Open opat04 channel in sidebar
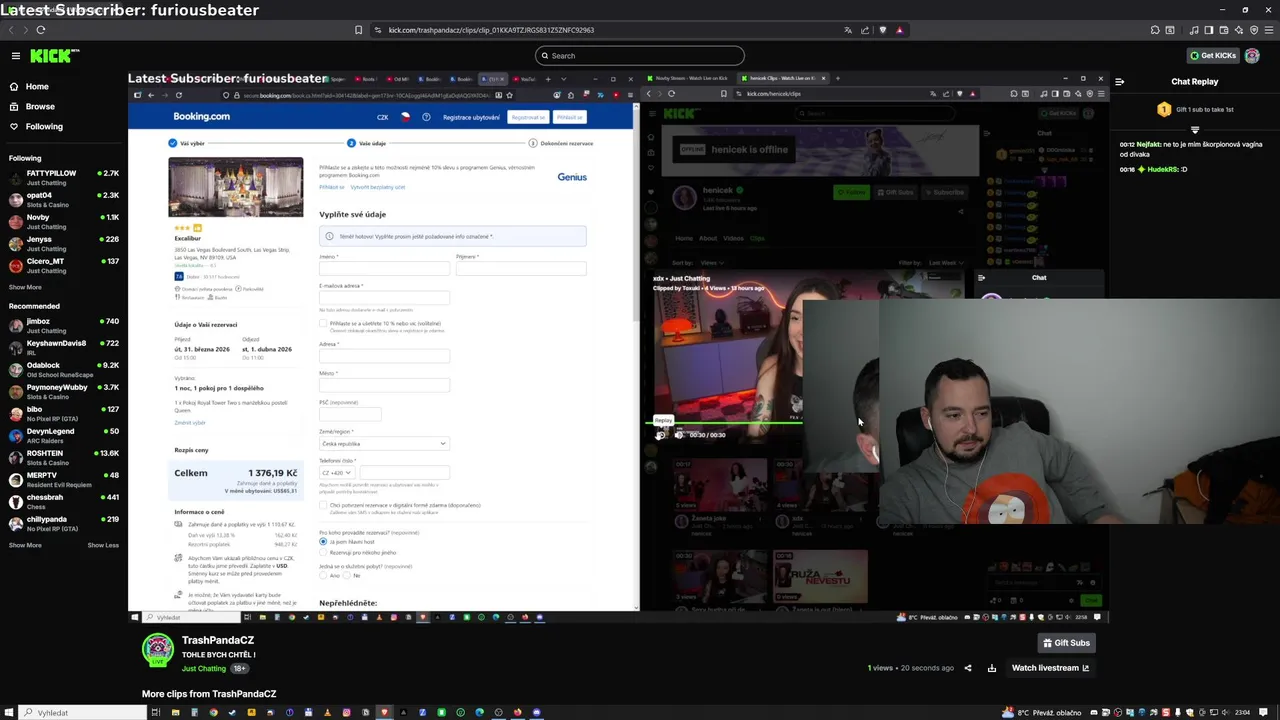The image size is (1280, 720). tap(64, 200)
